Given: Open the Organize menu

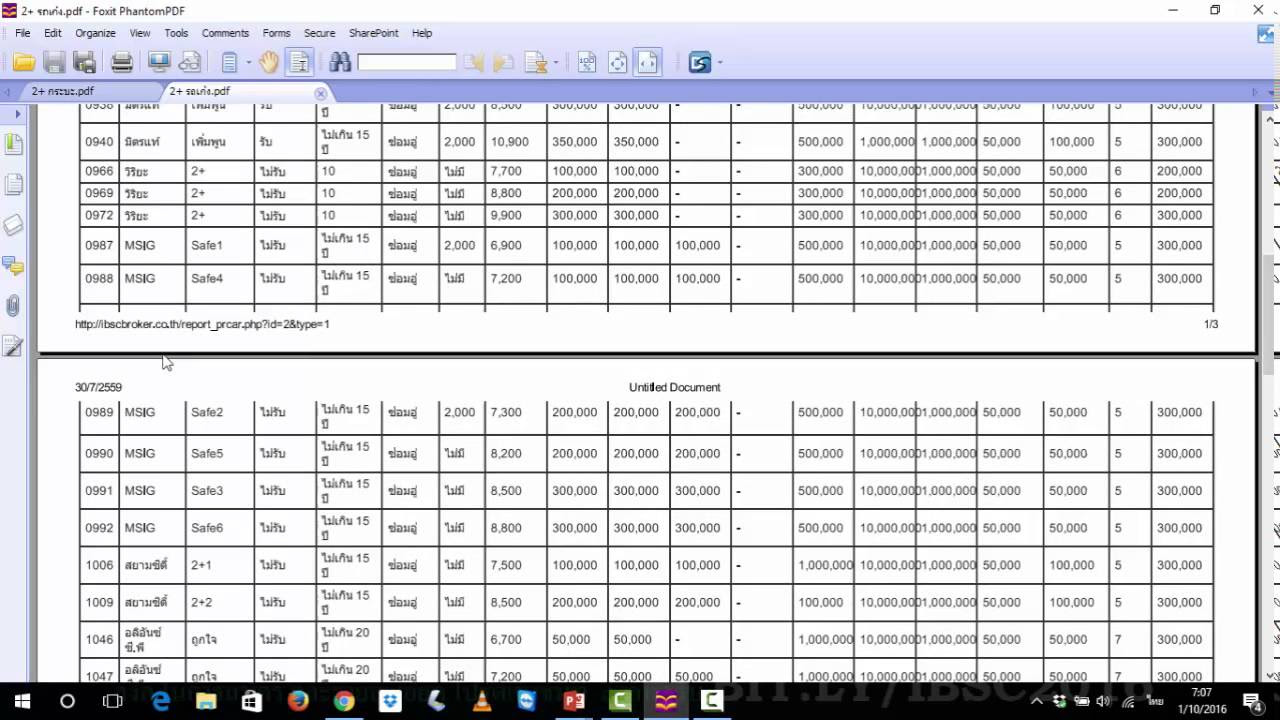Looking at the screenshot, I should pos(96,33).
